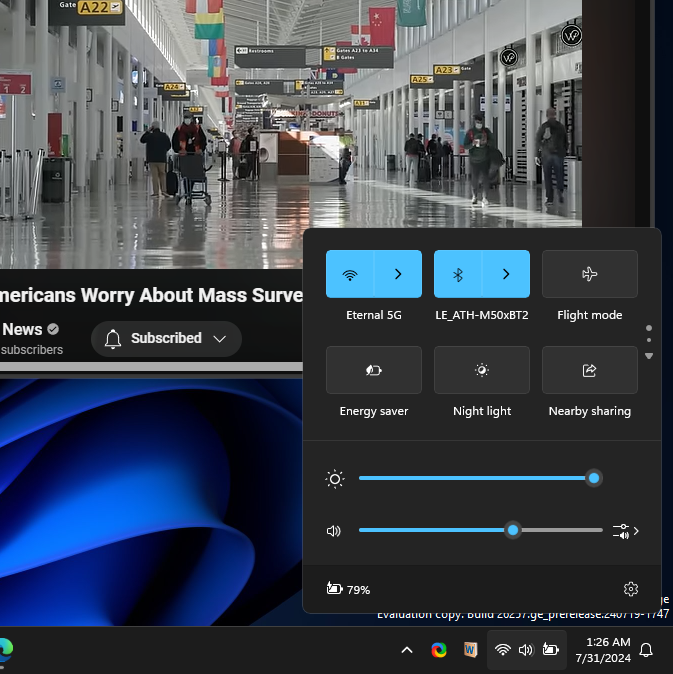Click the Microsoft Edge taskbar icon
Image resolution: width=673 pixels, height=674 pixels.
[4, 650]
